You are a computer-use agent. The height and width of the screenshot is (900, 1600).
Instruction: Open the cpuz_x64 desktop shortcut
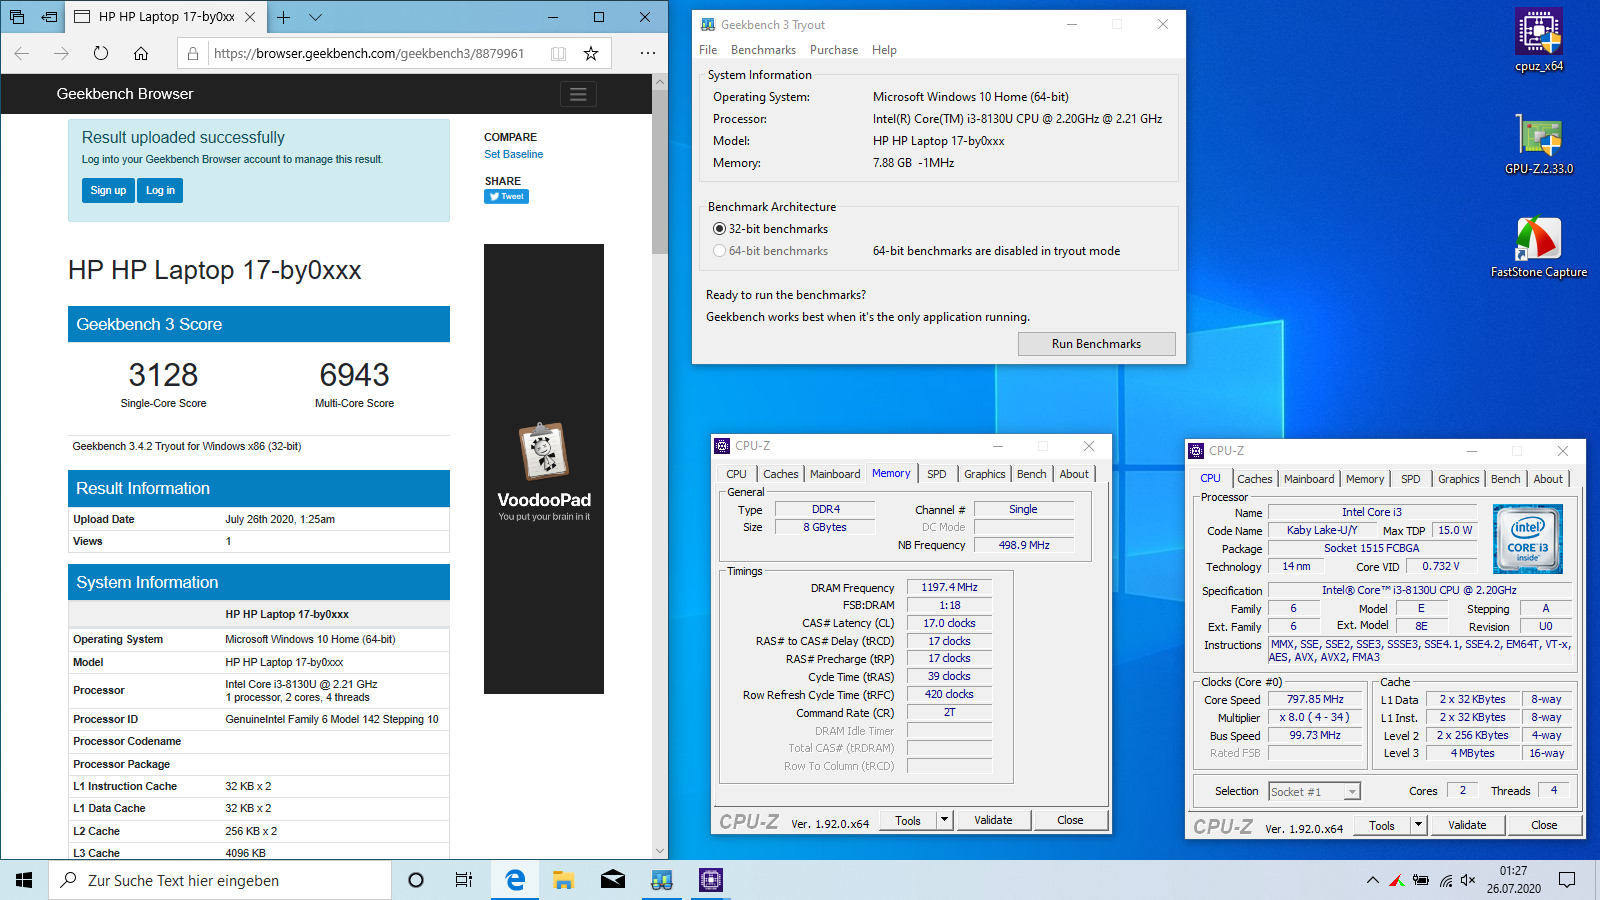[1539, 40]
